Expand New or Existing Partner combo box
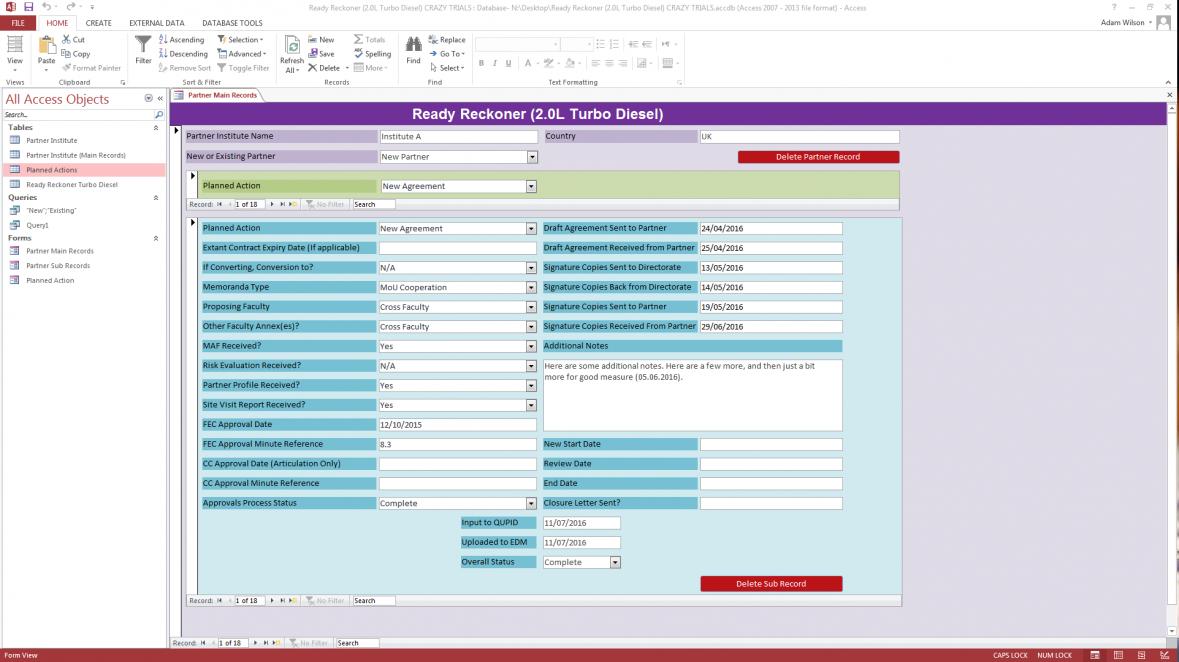The width and height of the screenshot is (1179, 662). pyautogui.click(x=532, y=156)
